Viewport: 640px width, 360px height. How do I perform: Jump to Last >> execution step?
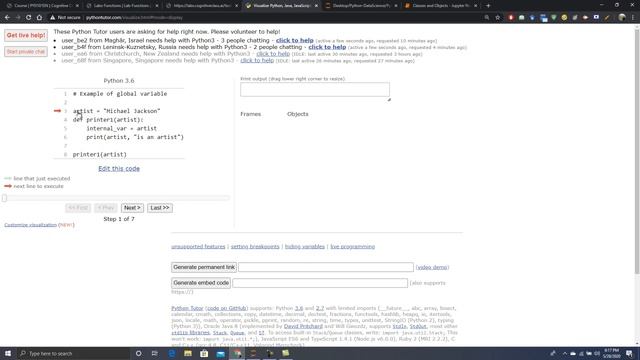160,208
